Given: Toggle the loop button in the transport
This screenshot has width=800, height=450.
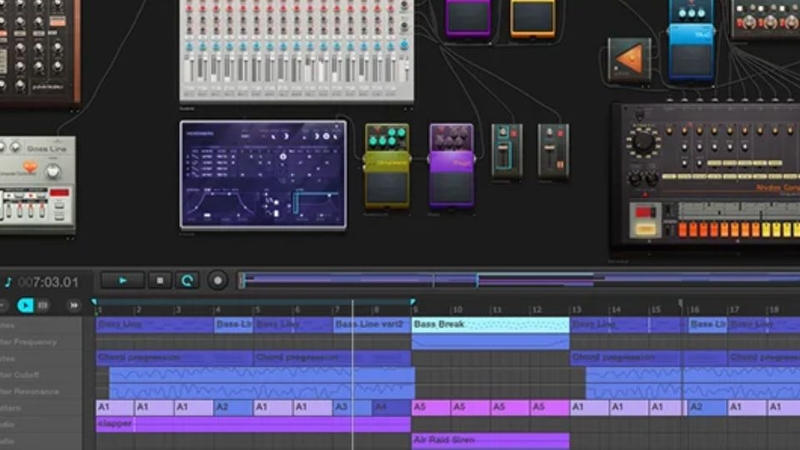Looking at the screenshot, I should tap(187, 281).
